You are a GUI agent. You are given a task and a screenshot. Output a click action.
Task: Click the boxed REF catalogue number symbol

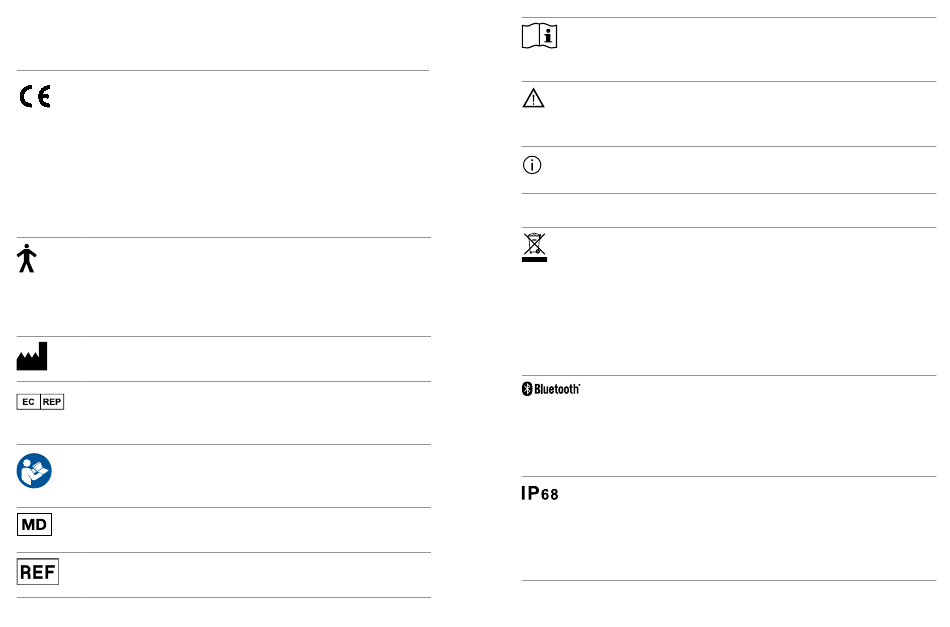point(38,572)
